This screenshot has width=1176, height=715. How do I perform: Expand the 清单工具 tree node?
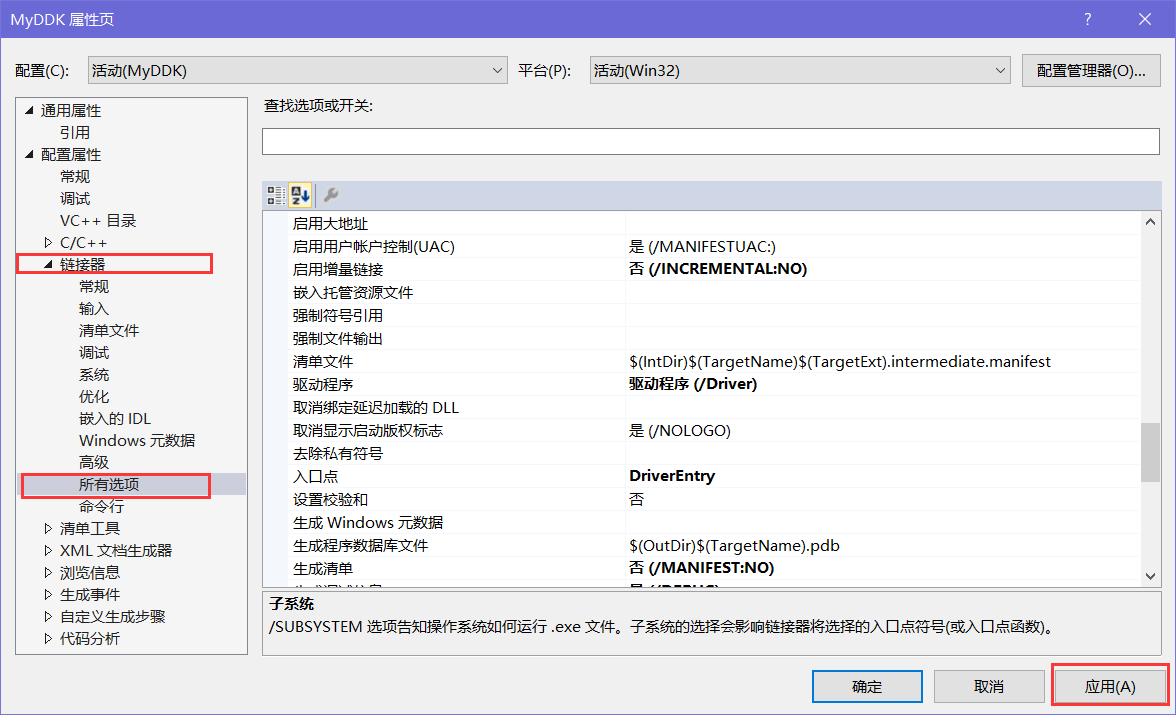(x=49, y=528)
